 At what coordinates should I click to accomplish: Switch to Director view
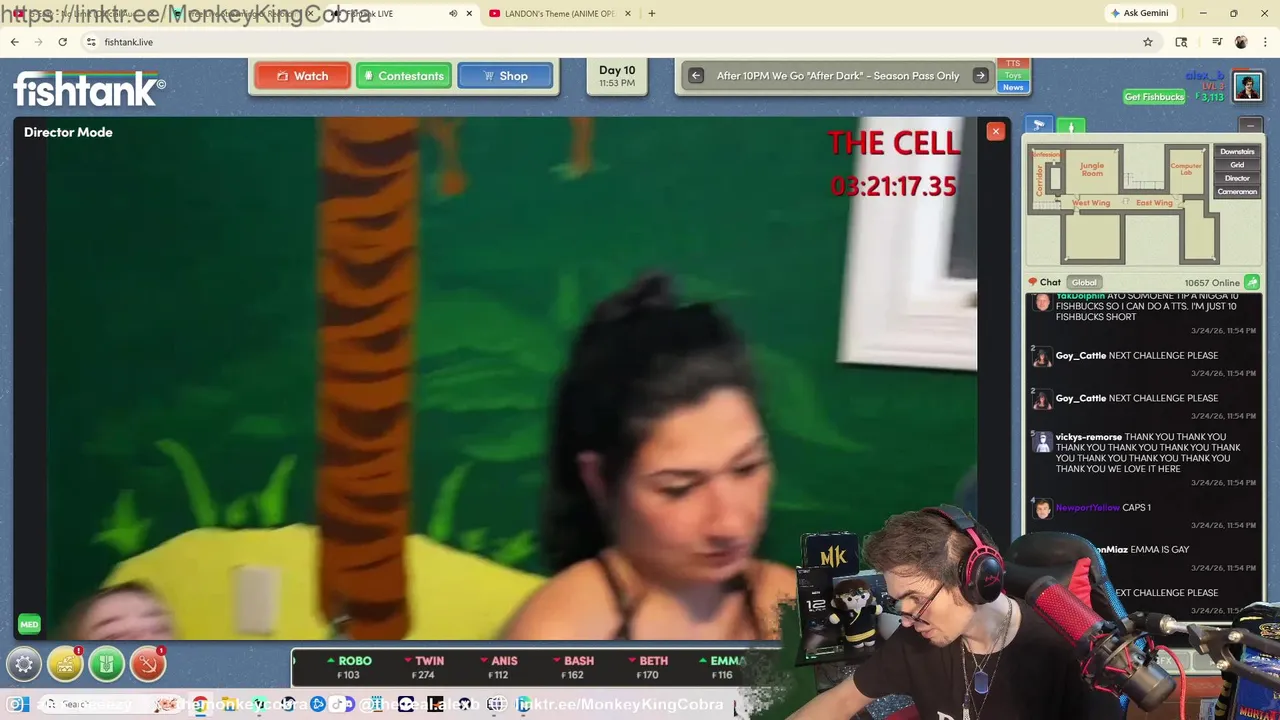(x=1237, y=178)
